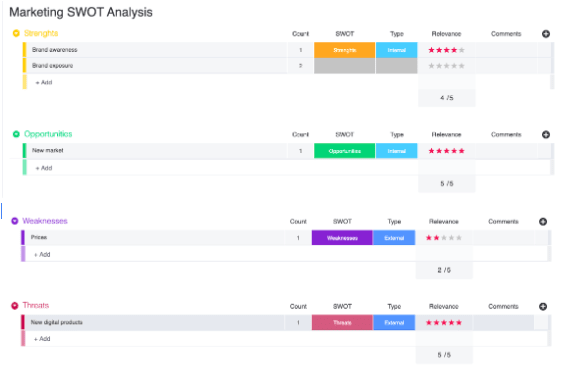Click Relevance column header in Opportunities group
The width and height of the screenshot is (561, 369).
[x=446, y=135]
